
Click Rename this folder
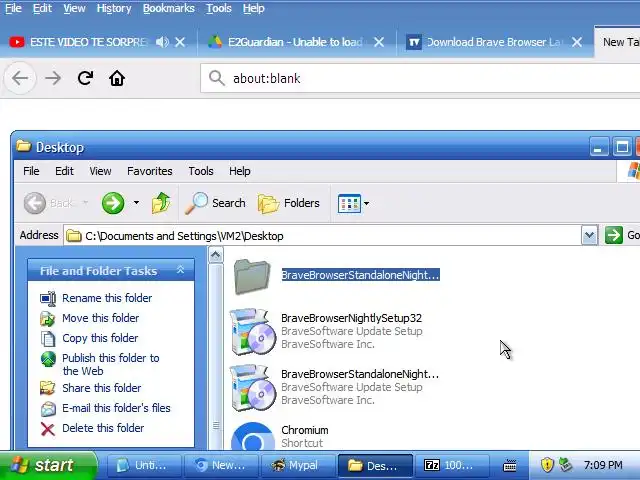pos(107,298)
